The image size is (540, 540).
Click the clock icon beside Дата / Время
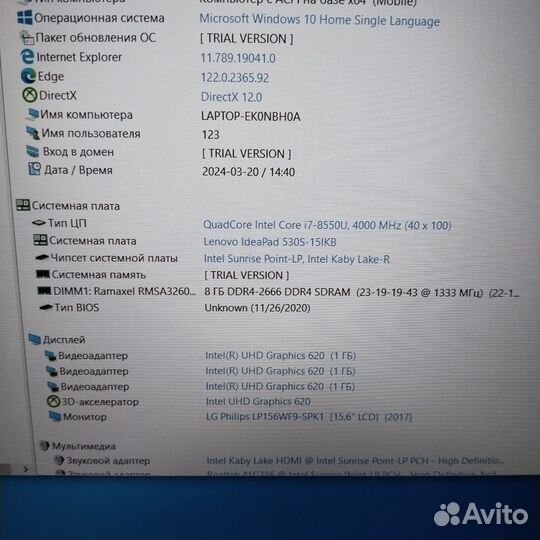[34, 169]
